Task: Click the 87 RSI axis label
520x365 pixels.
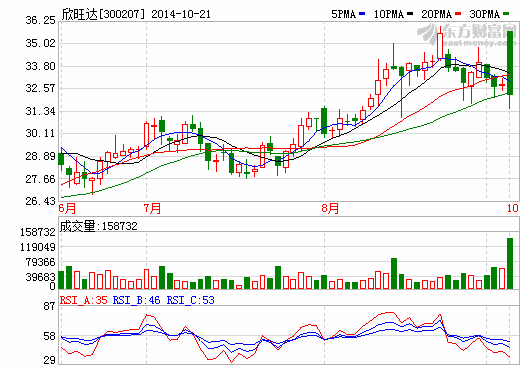Action: click(x=50, y=306)
